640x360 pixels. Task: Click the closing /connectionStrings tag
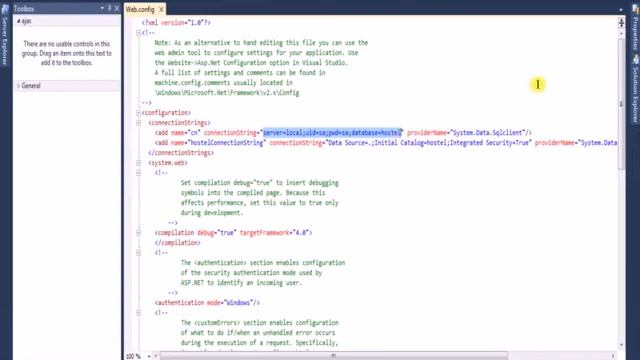181,153
